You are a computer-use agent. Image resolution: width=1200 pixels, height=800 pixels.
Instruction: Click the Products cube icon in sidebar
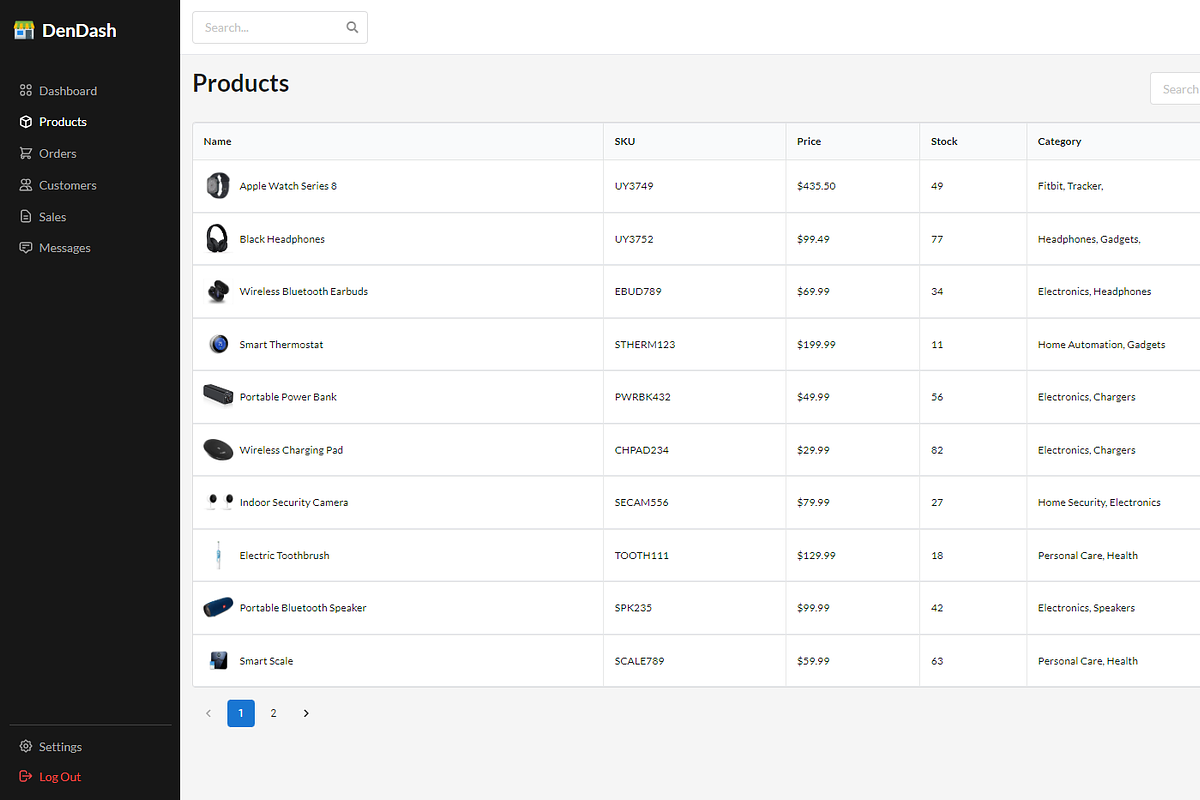[x=26, y=122]
